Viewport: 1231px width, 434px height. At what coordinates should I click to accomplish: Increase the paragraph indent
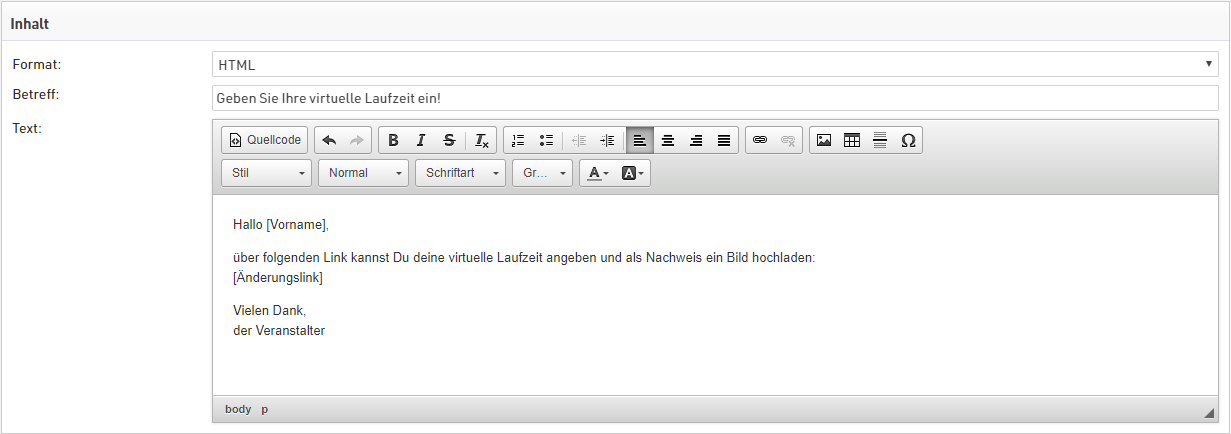click(x=607, y=140)
